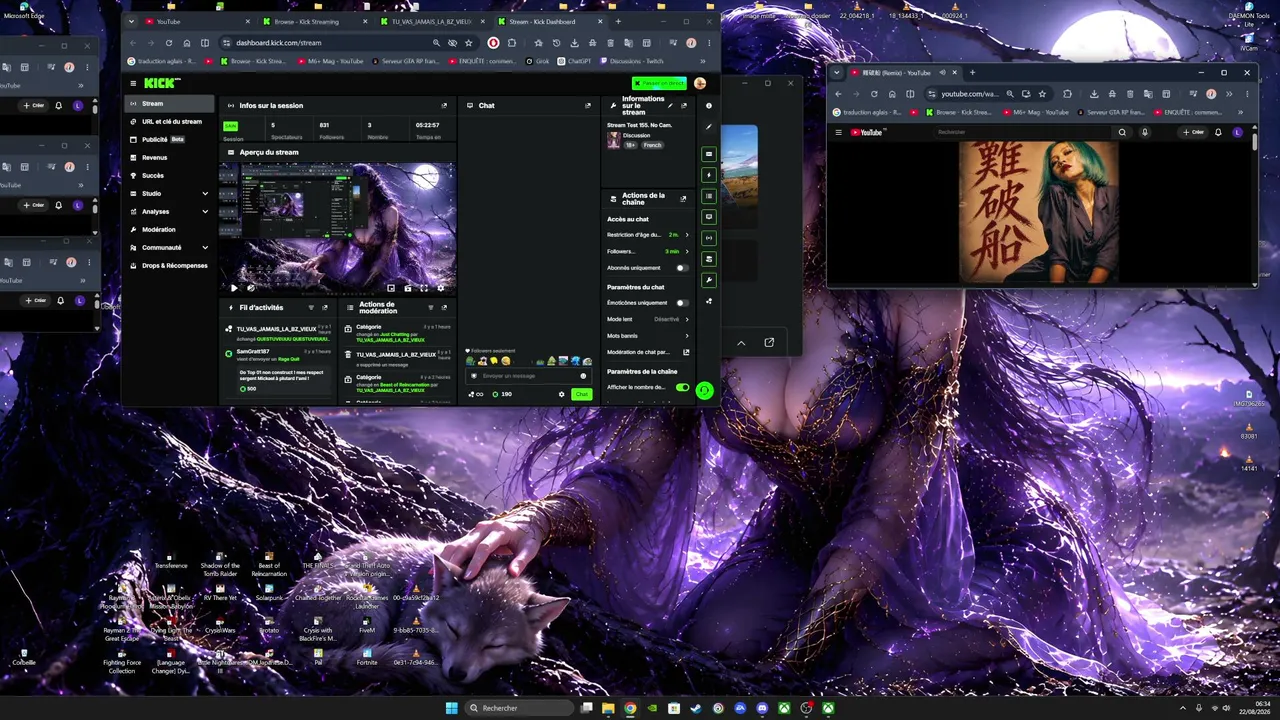The height and width of the screenshot is (720, 1280).
Task: Switch to the TU_VAS_JAMAIS_LA_BZ_VIEUX tab
Action: [x=430, y=21]
